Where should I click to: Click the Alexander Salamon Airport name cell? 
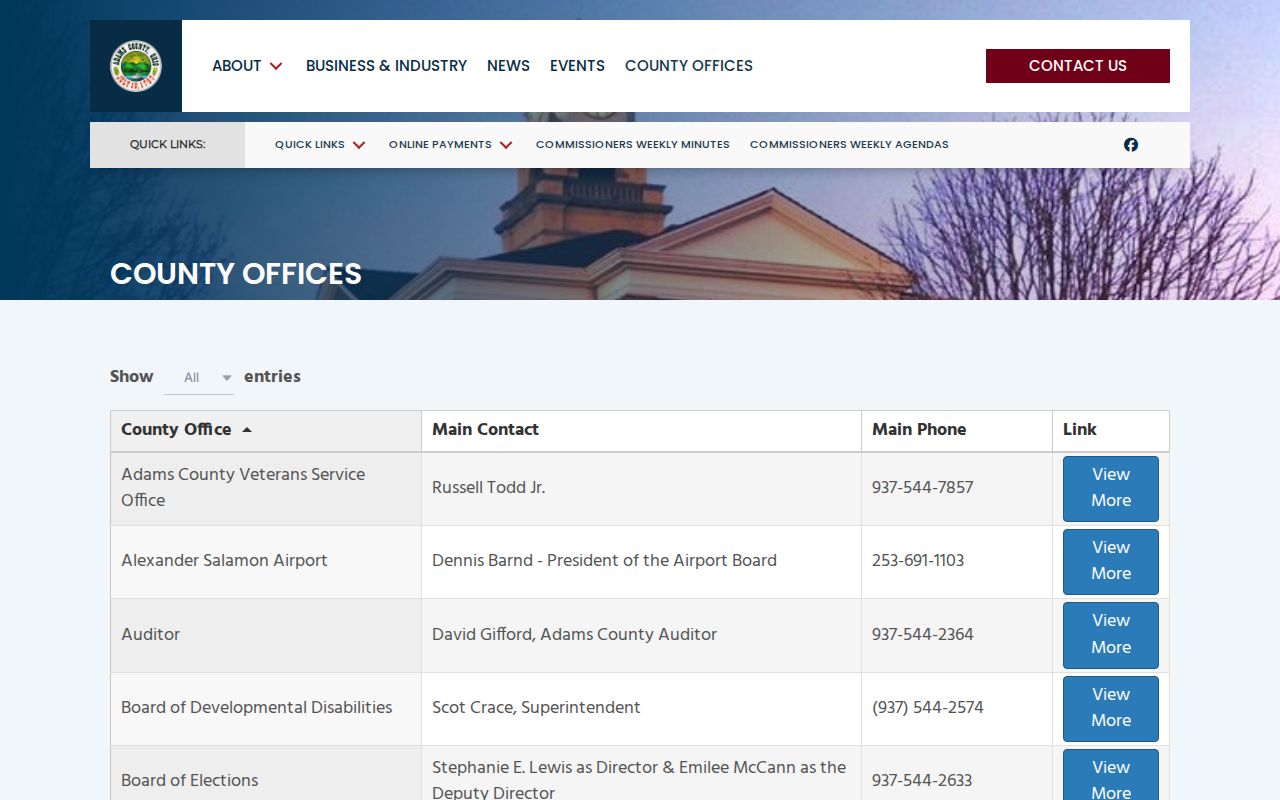266,561
